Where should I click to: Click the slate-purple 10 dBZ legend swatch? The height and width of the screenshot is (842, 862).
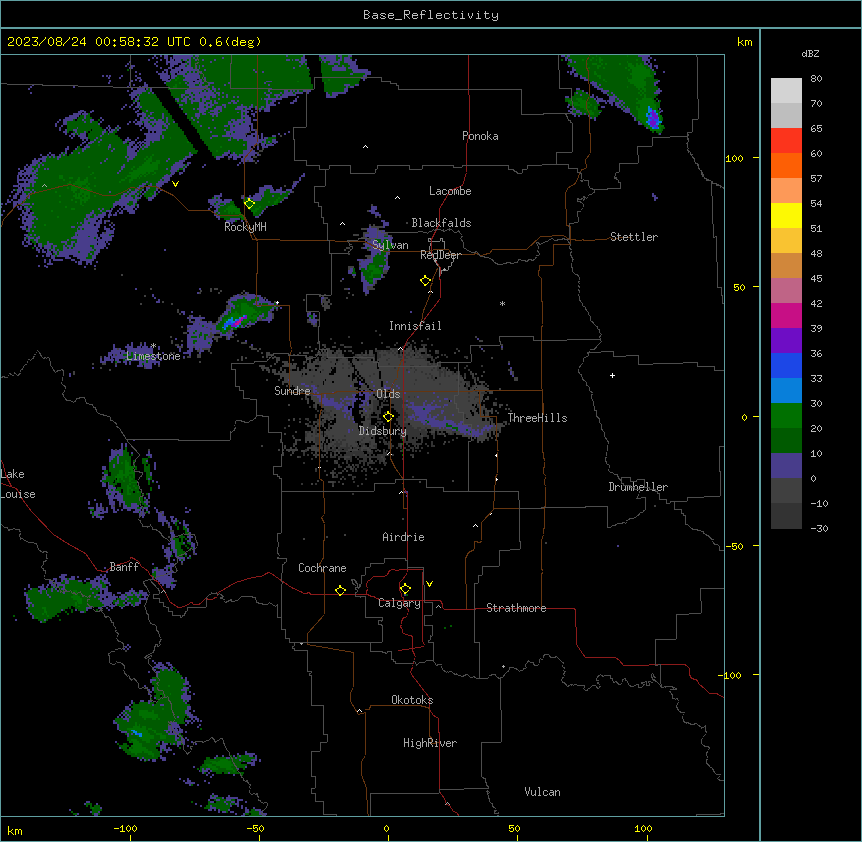point(786,466)
